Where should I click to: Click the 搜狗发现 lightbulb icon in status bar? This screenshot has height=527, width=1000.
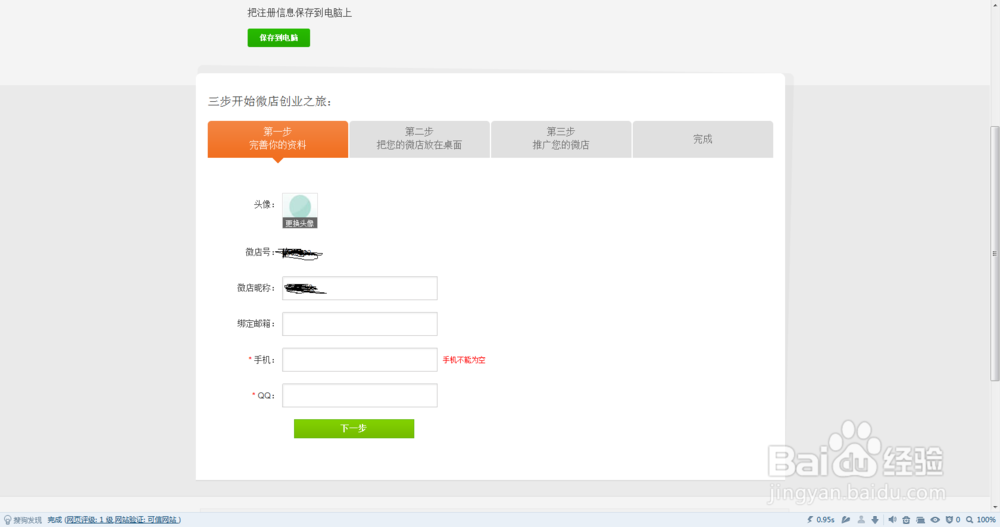point(8,520)
